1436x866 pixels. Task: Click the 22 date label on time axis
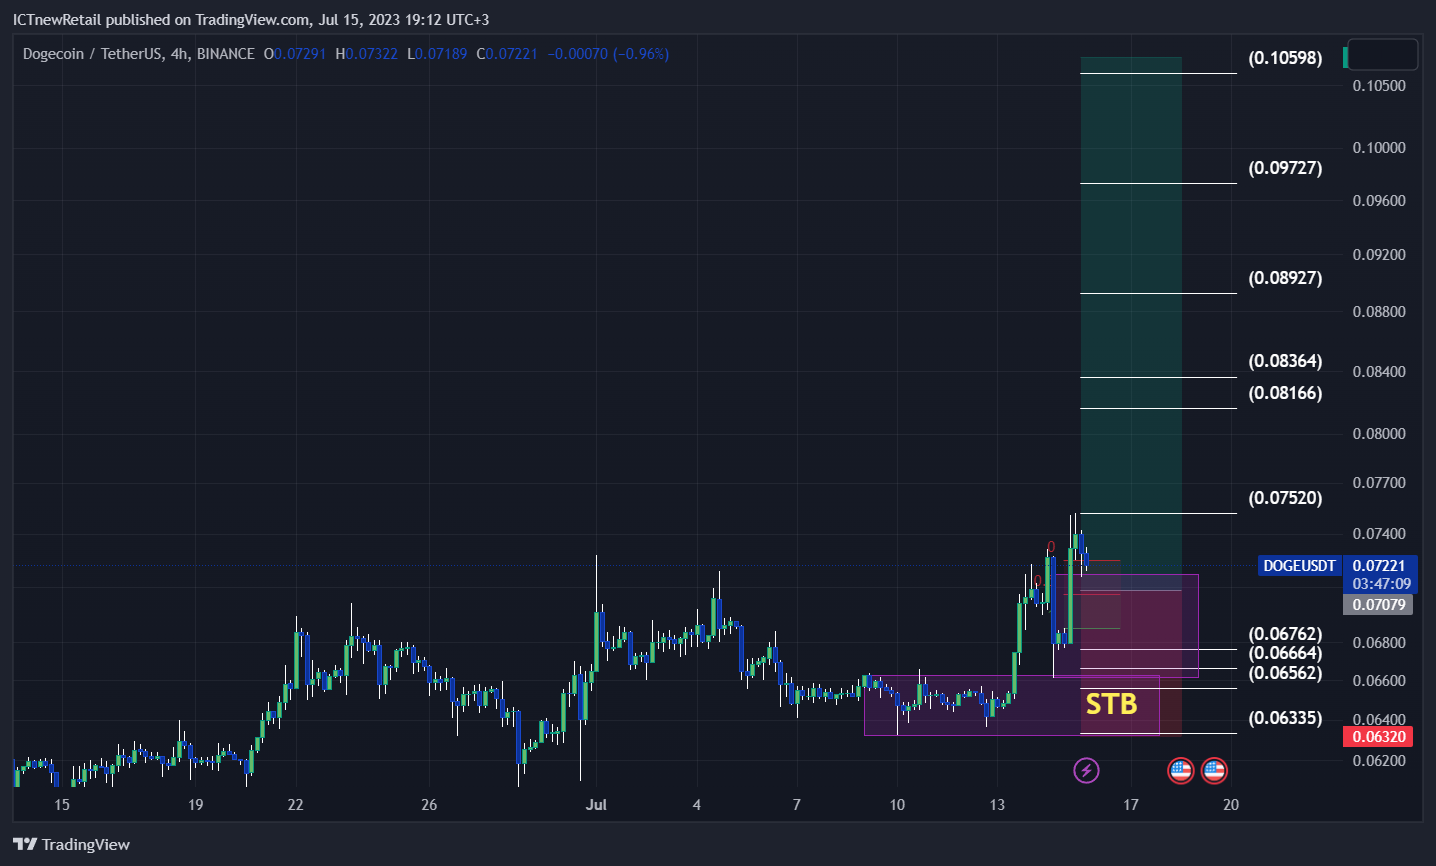295,805
